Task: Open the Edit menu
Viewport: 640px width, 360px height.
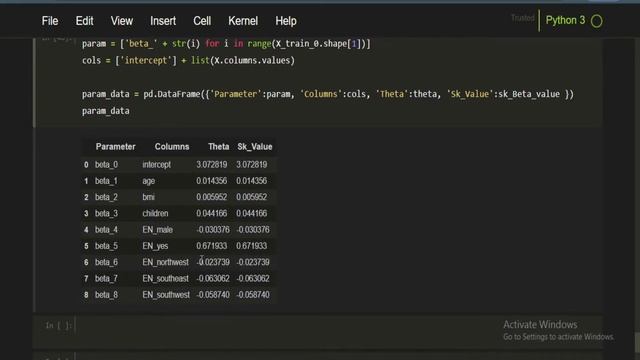Action: [84, 21]
